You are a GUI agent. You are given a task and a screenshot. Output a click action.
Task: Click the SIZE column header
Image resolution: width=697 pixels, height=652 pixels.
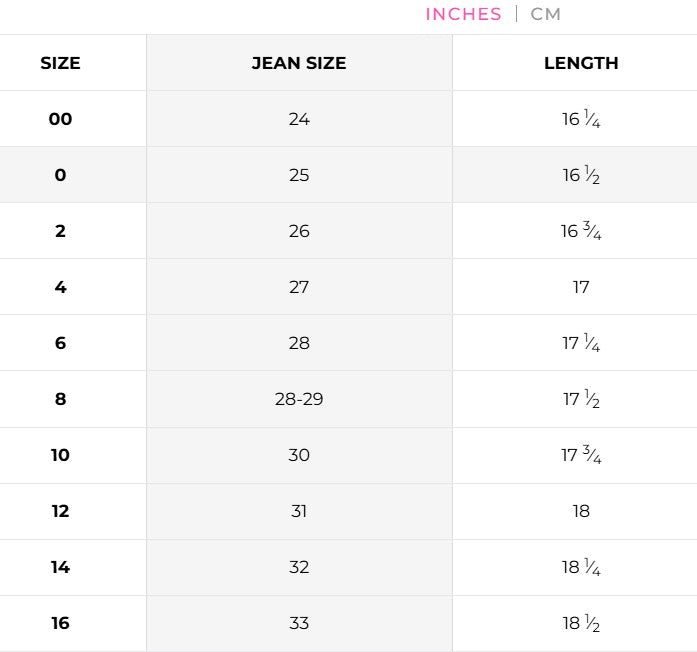(x=60, y=63)
